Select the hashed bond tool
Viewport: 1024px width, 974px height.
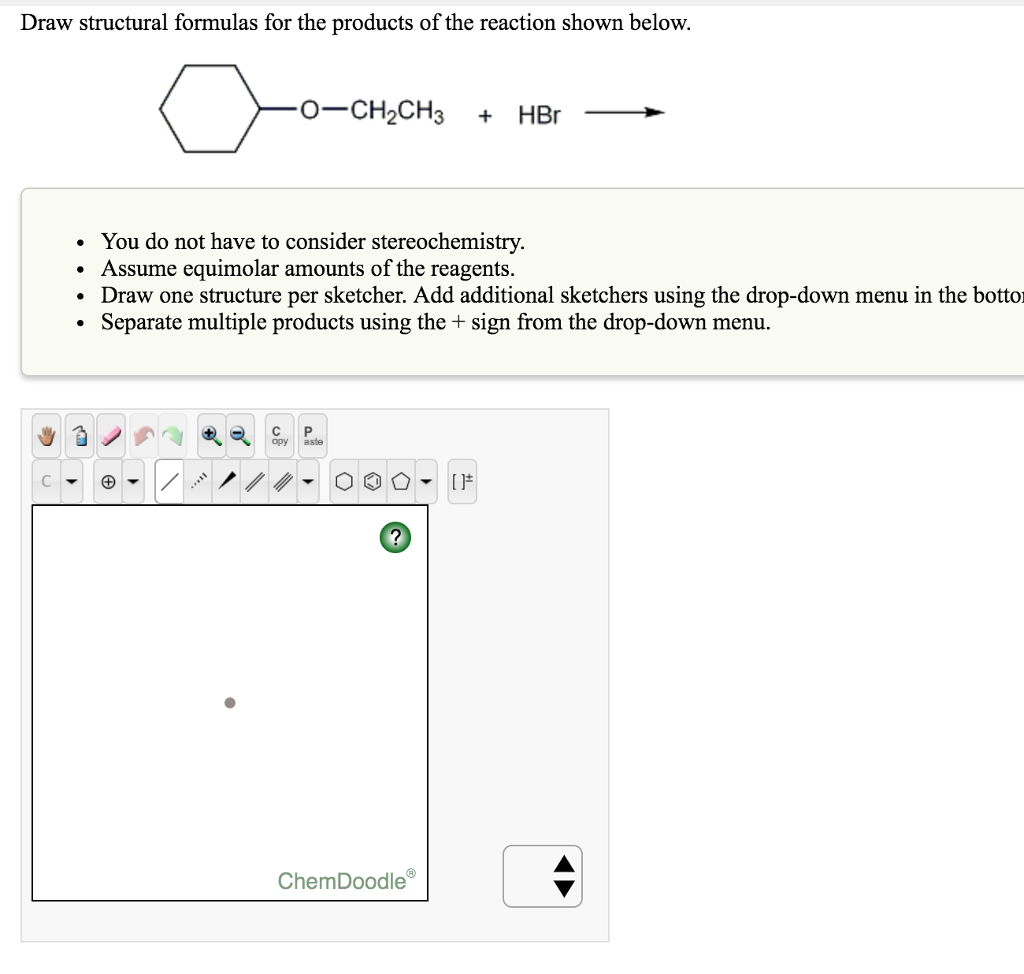point(198,480)
